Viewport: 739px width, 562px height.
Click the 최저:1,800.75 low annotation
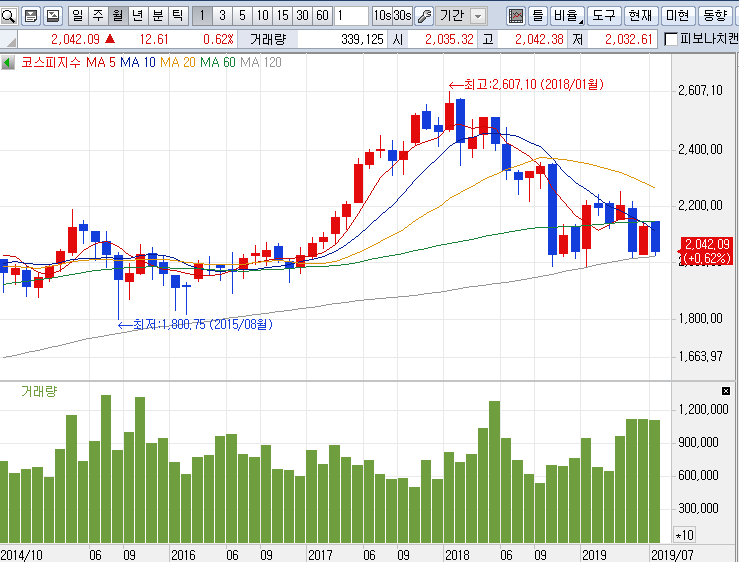195,324
